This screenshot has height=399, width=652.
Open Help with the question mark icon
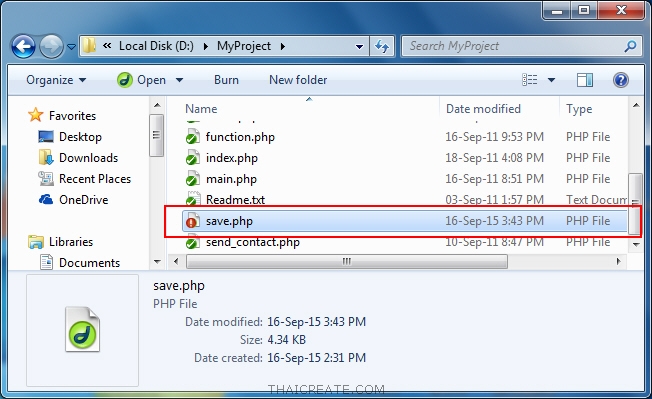tap(620, 80)
